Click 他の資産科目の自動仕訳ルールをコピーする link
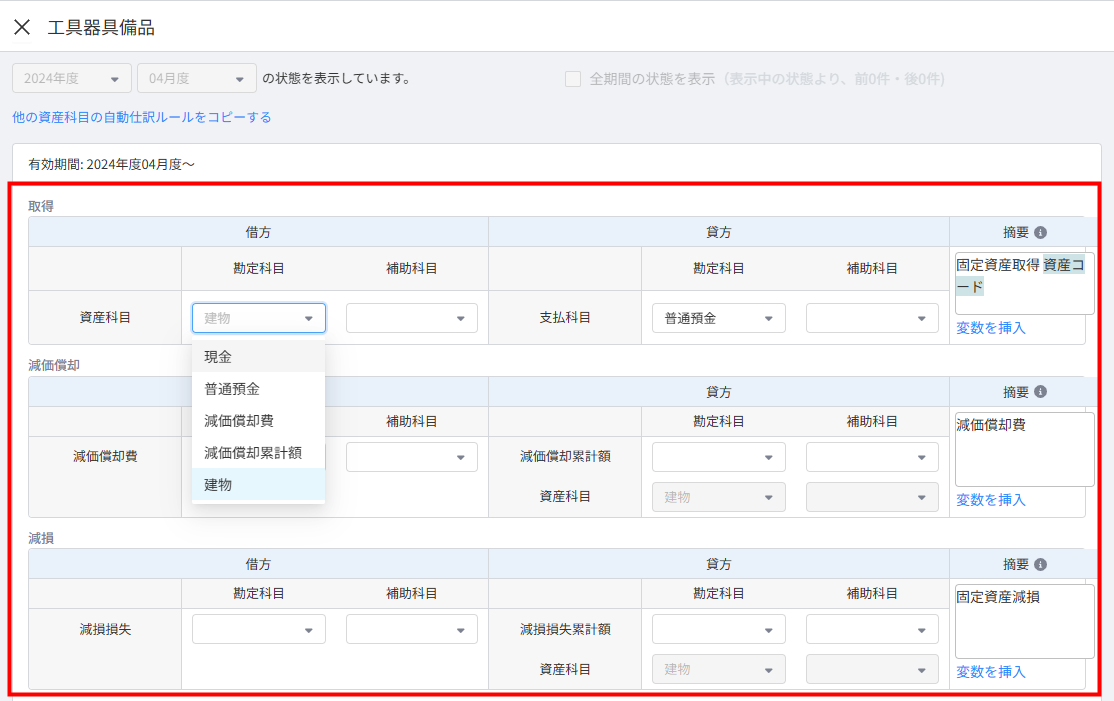1114x701 pixels. click(141, 117)
